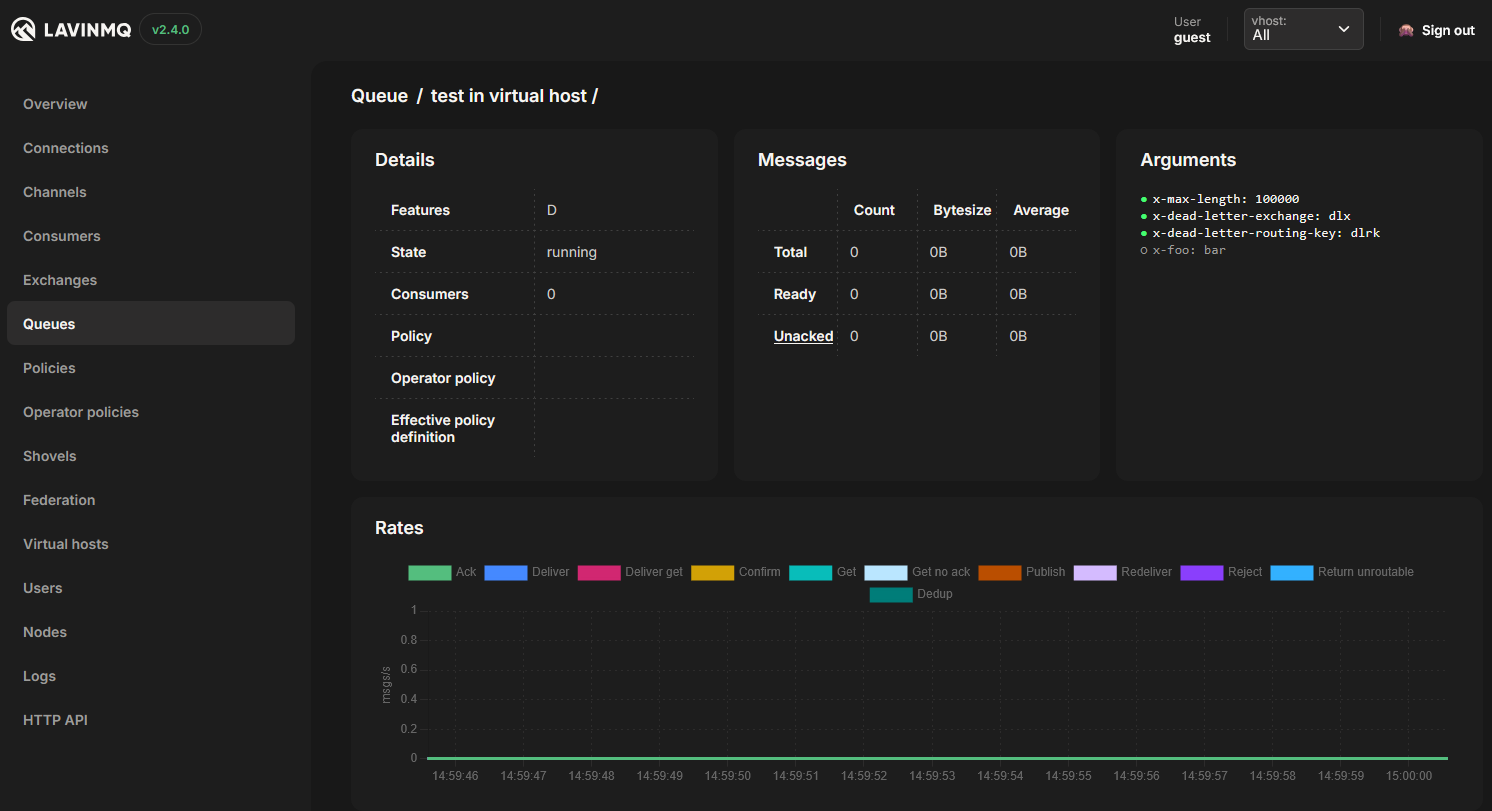Toggle the Reject legend entry
The height and width of the screenshot is (811, 1492).
click(x=1221, y=572)
